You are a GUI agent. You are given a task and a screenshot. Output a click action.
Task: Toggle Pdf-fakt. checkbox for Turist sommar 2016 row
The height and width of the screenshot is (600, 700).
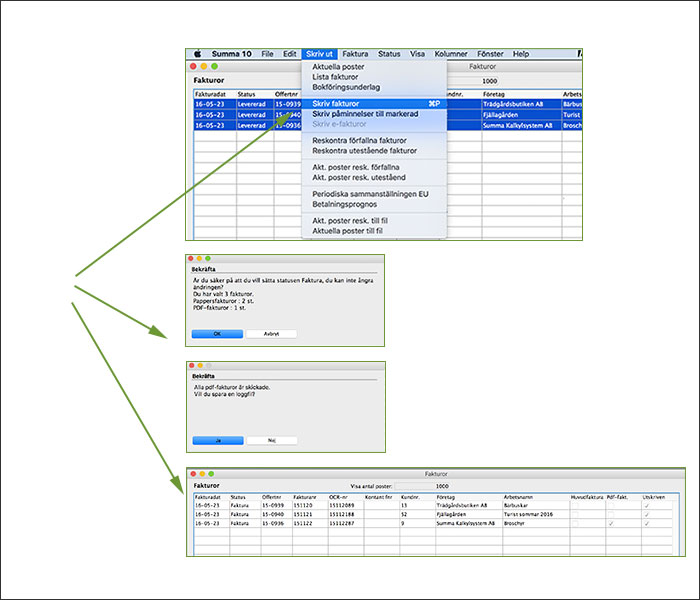[611, 515]
